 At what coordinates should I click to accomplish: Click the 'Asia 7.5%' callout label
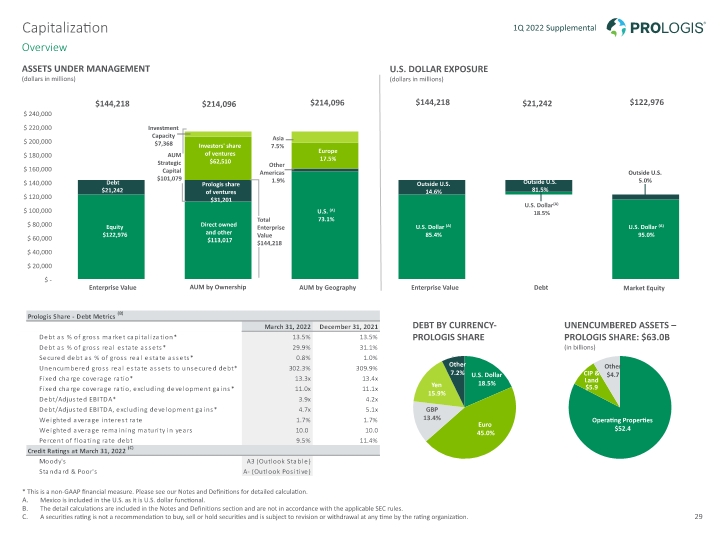[278, 142]
